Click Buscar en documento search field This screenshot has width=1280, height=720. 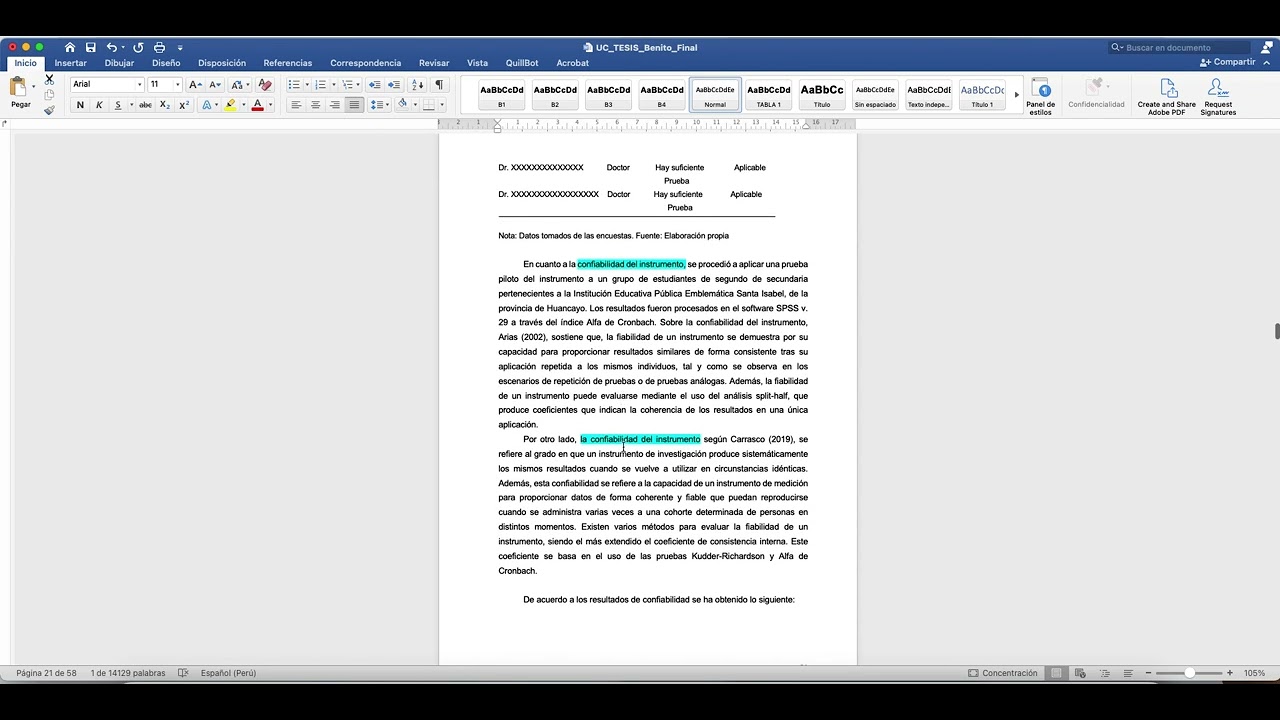(1180, 47)
